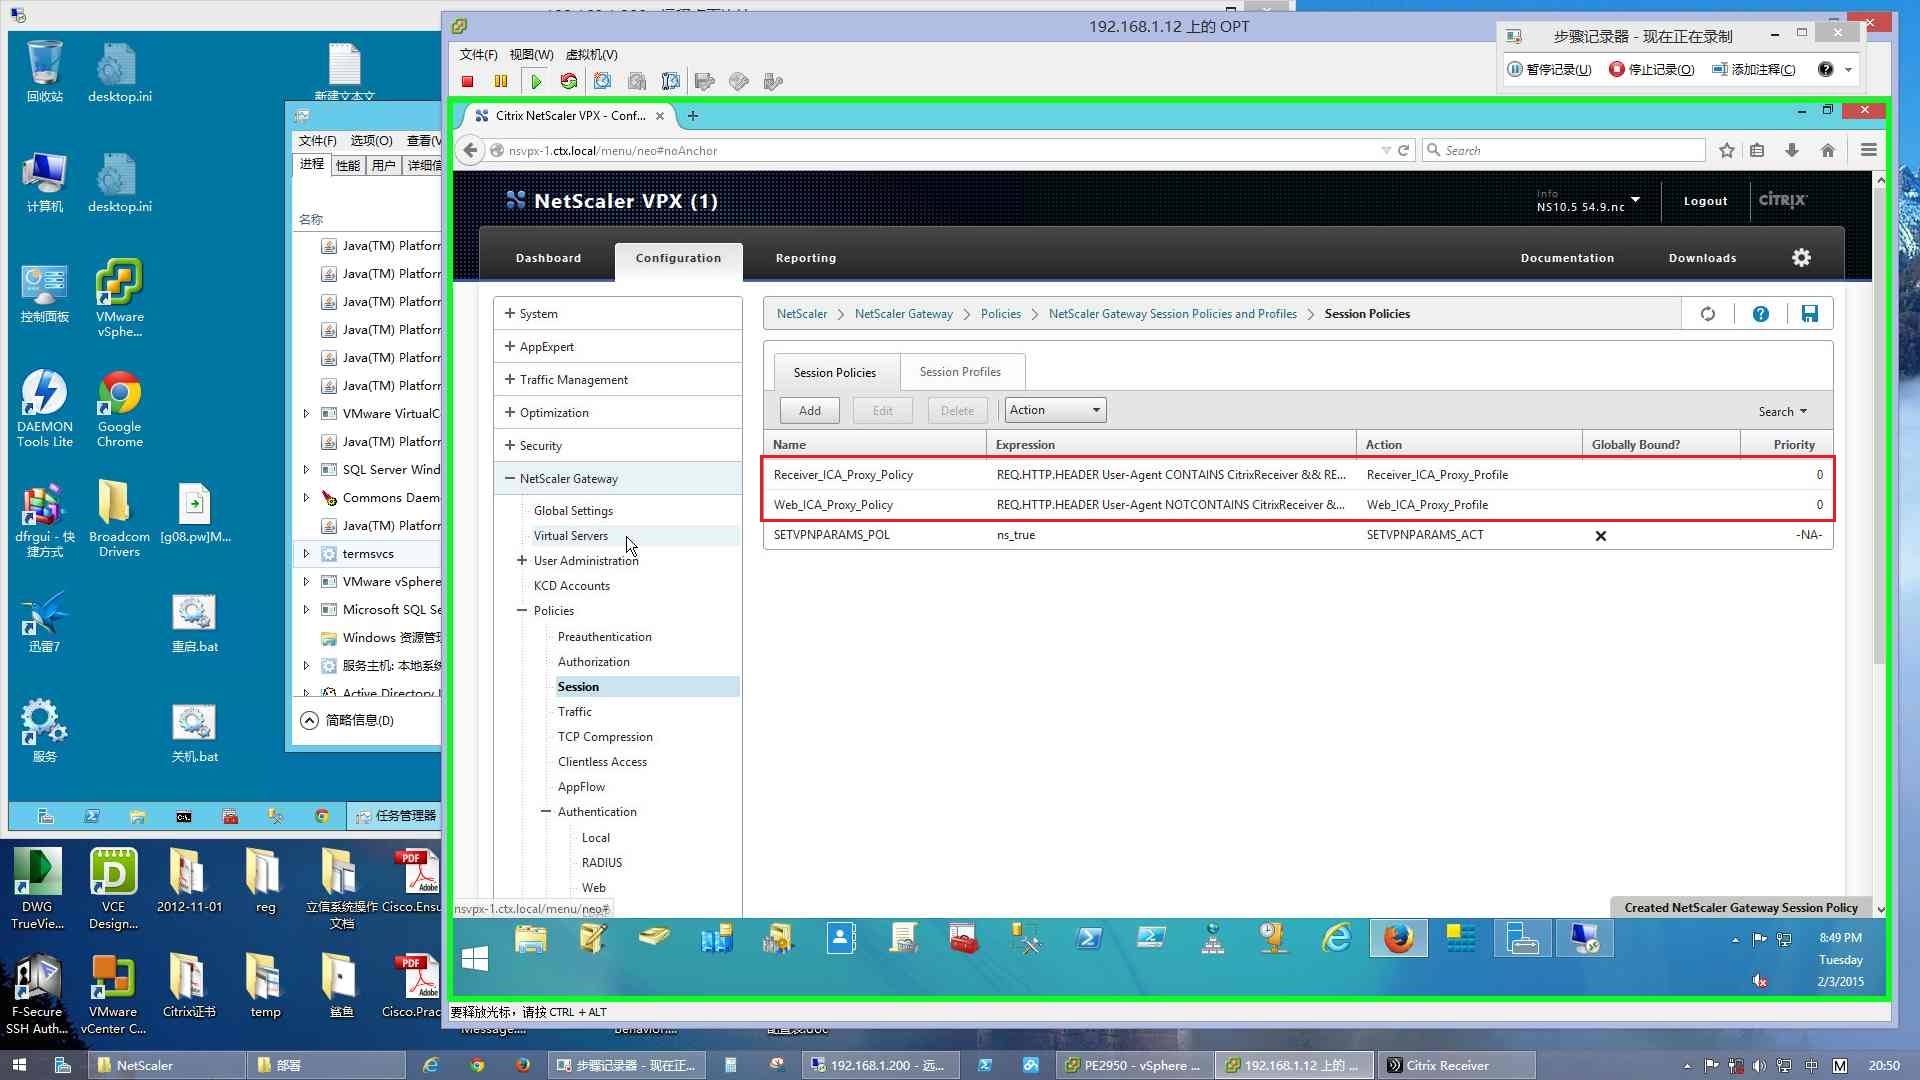
Task: Switch to the Dashboard tab
Action: [x=548, y=258]
